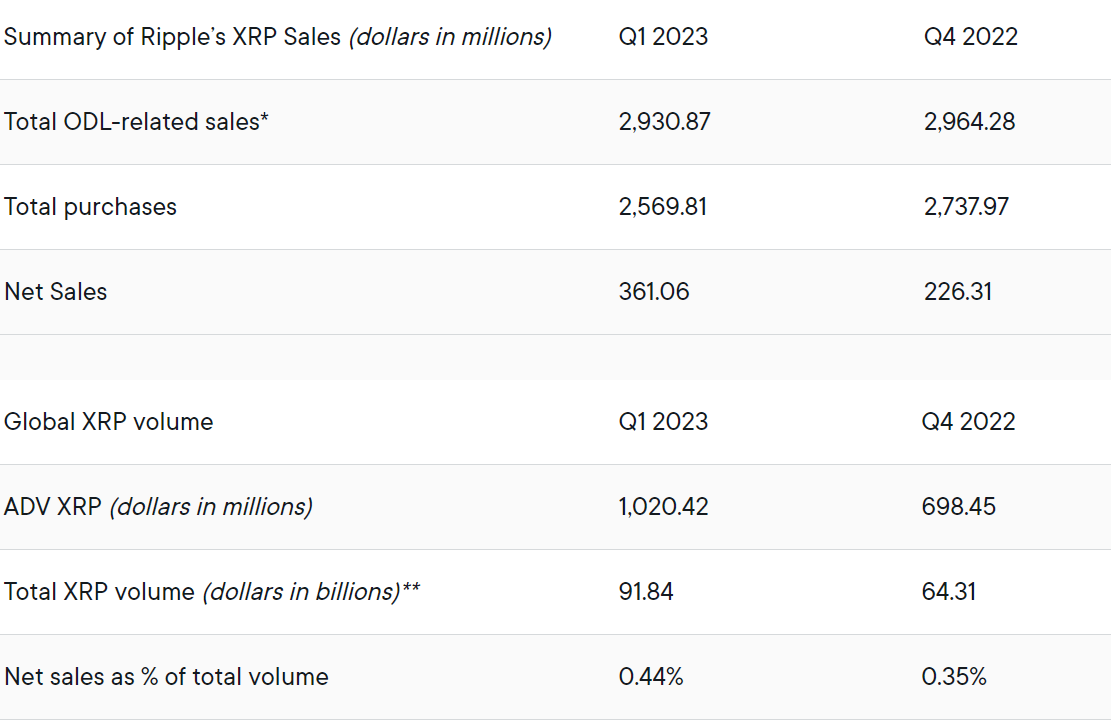This screenshot has width=1111, height=720.
Task: Click the 2,964.28 ODL sales value
Action: (969, 122)
